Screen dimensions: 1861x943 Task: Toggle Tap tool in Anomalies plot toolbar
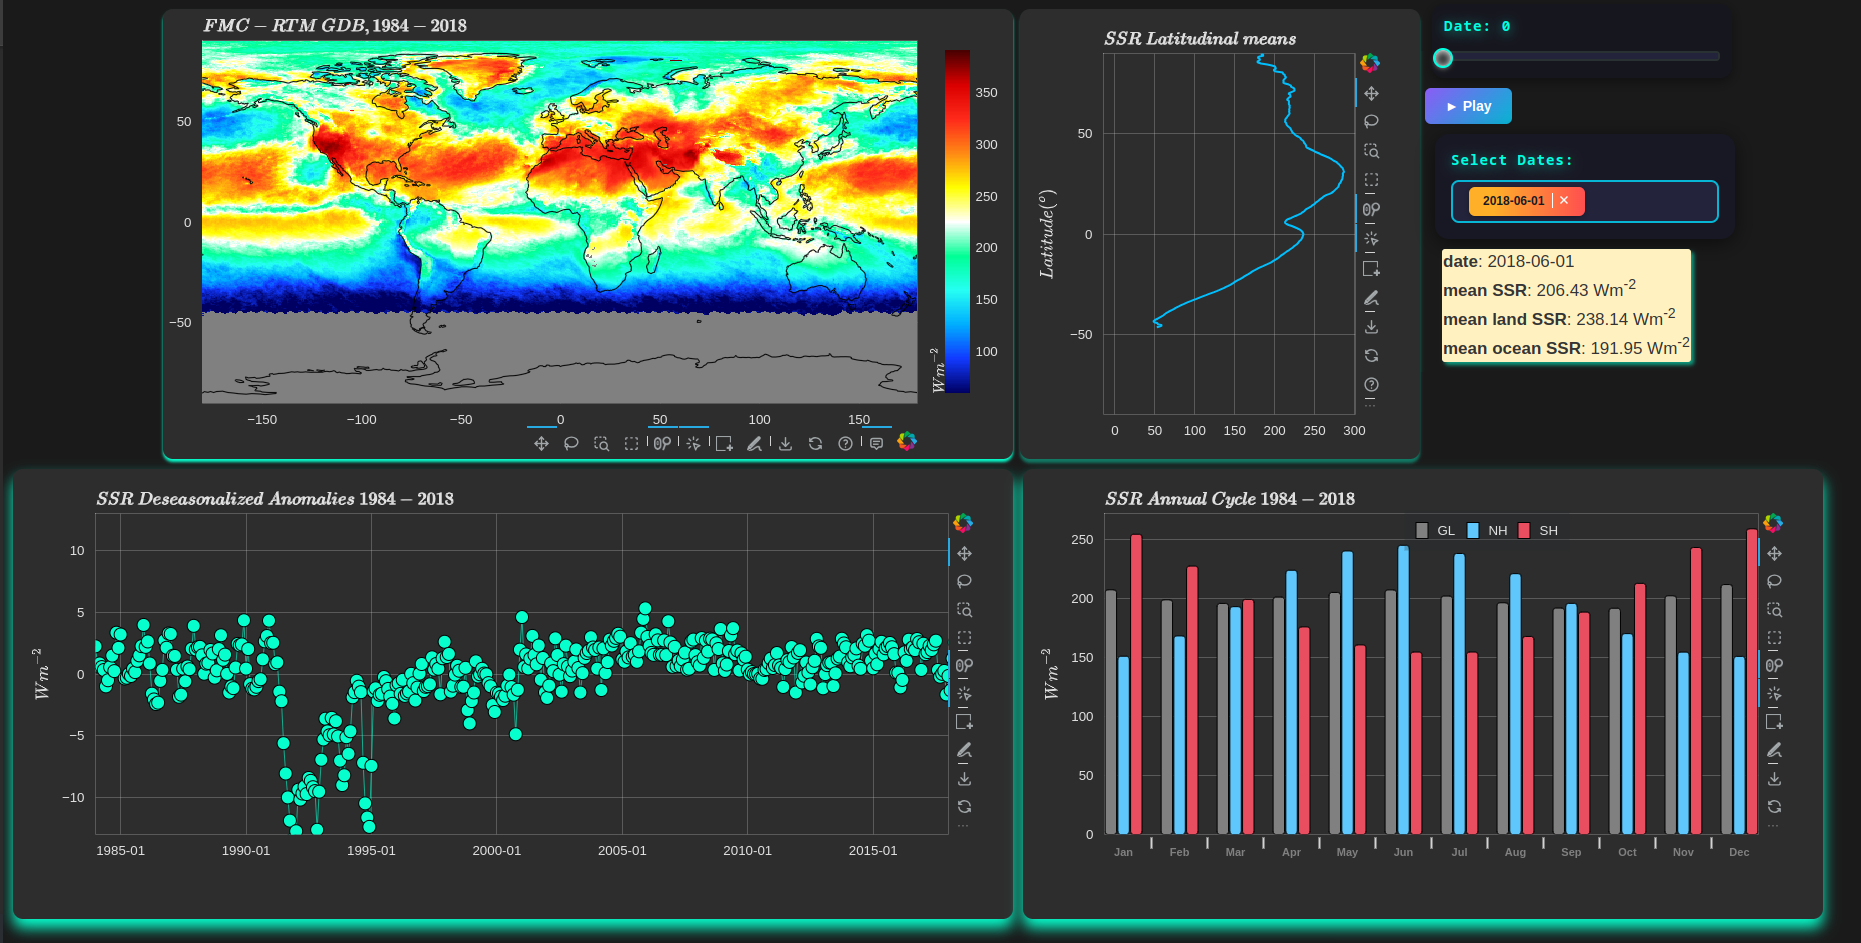pos(964,693)
